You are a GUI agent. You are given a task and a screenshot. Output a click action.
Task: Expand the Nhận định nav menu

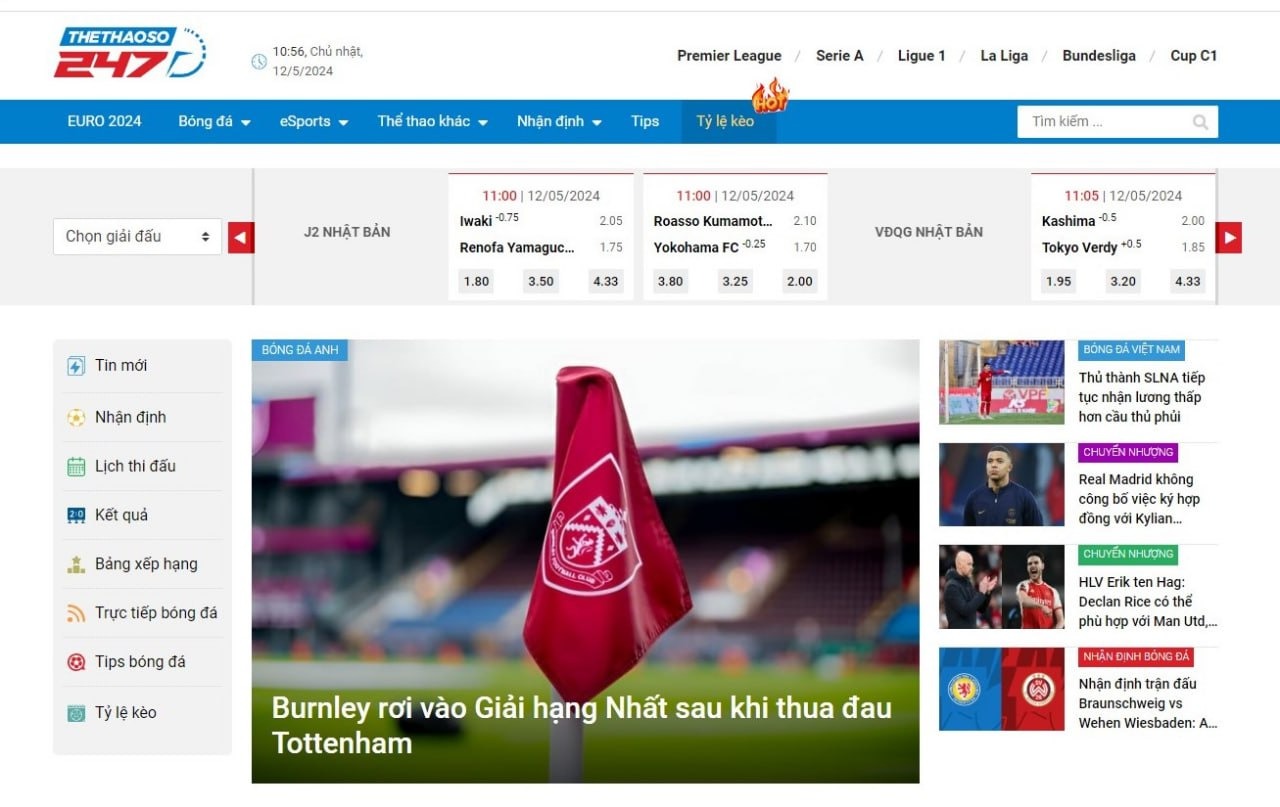coord(559,122)
